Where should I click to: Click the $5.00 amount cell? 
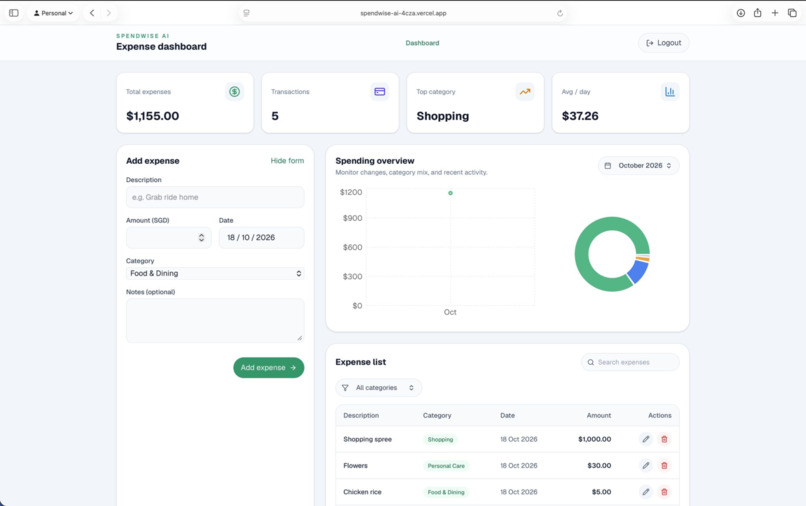[x=601, y=492]
